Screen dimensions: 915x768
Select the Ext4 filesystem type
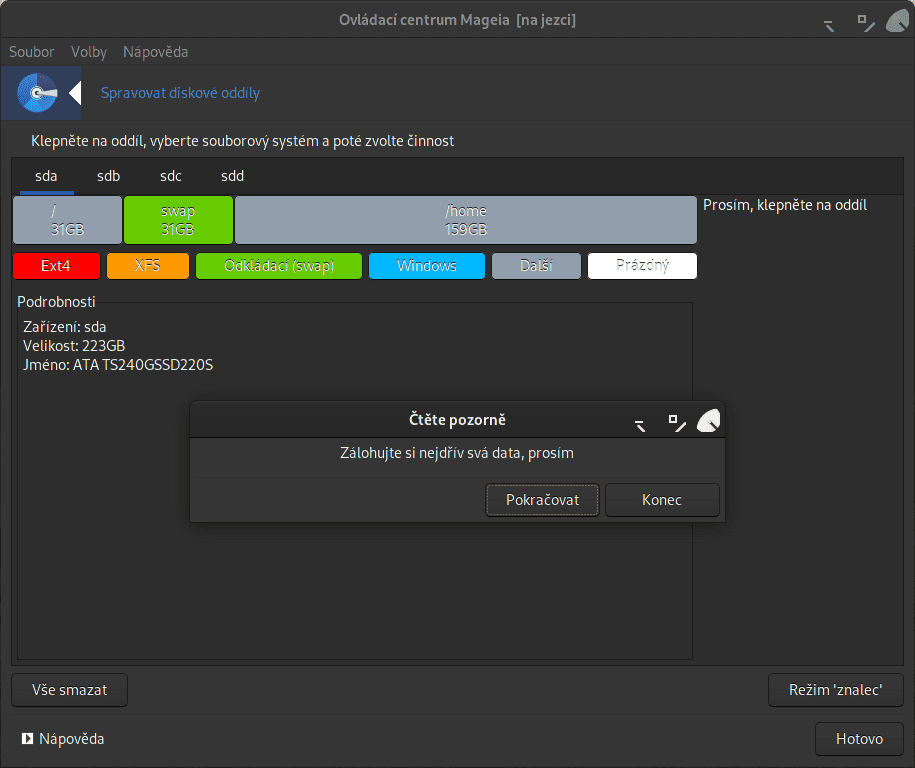click(56, 266)
